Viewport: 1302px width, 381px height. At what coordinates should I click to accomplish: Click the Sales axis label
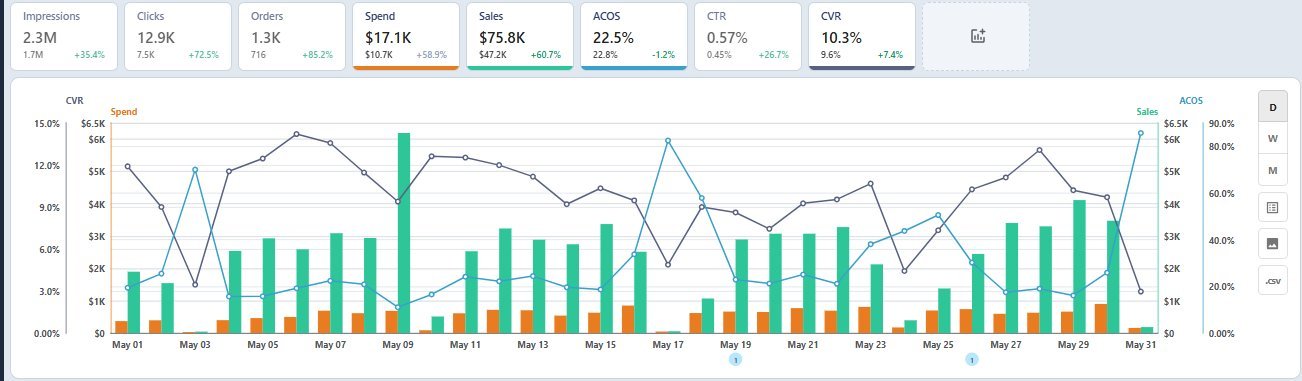1146,112
